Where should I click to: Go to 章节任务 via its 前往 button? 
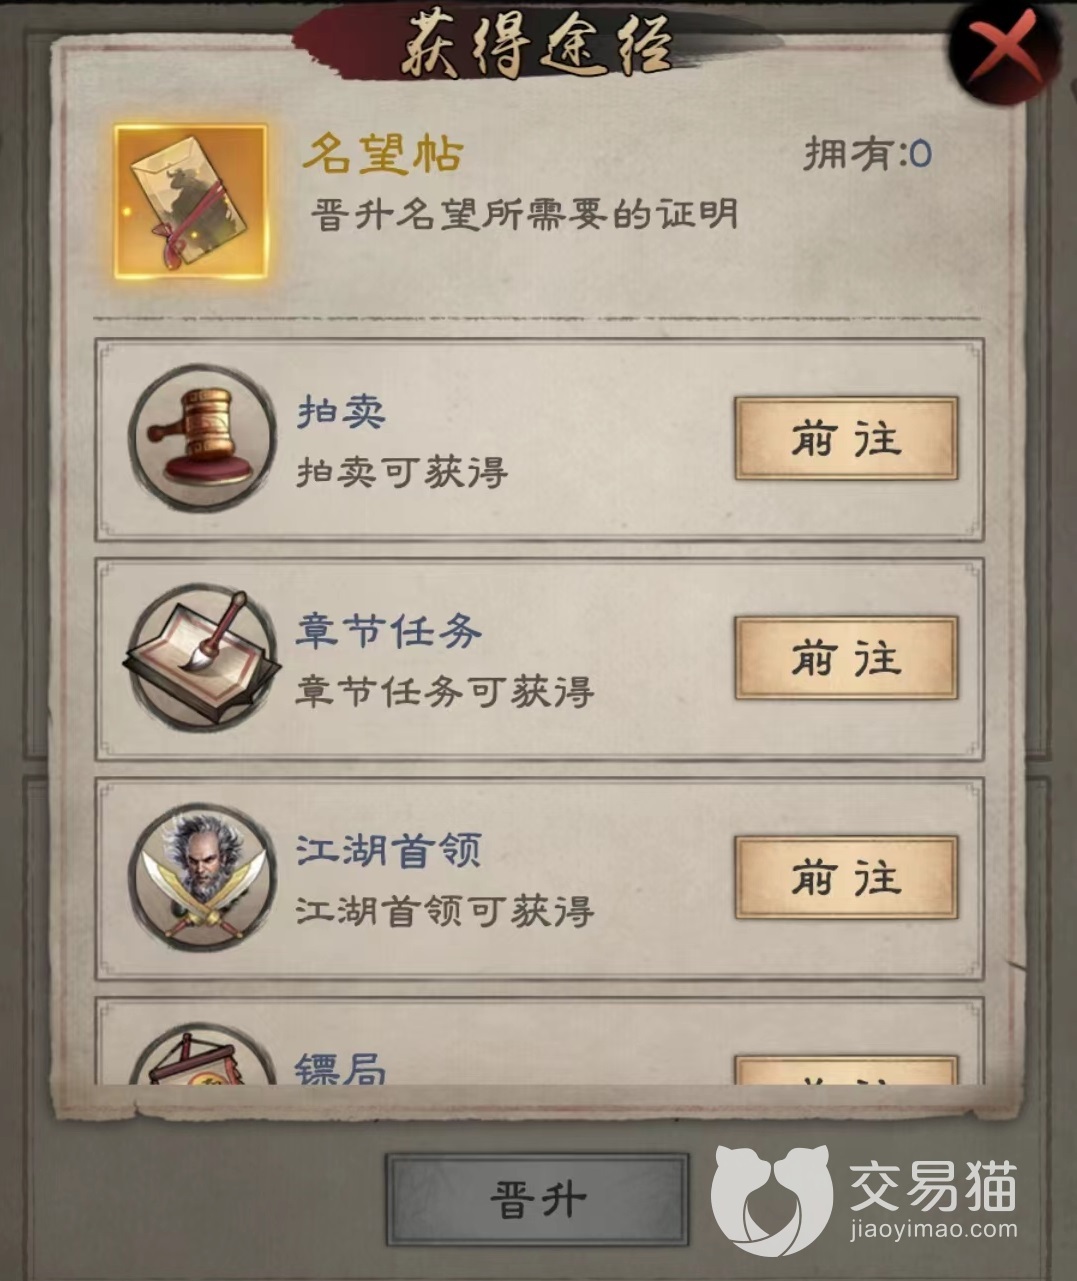[x=846, y=658]
